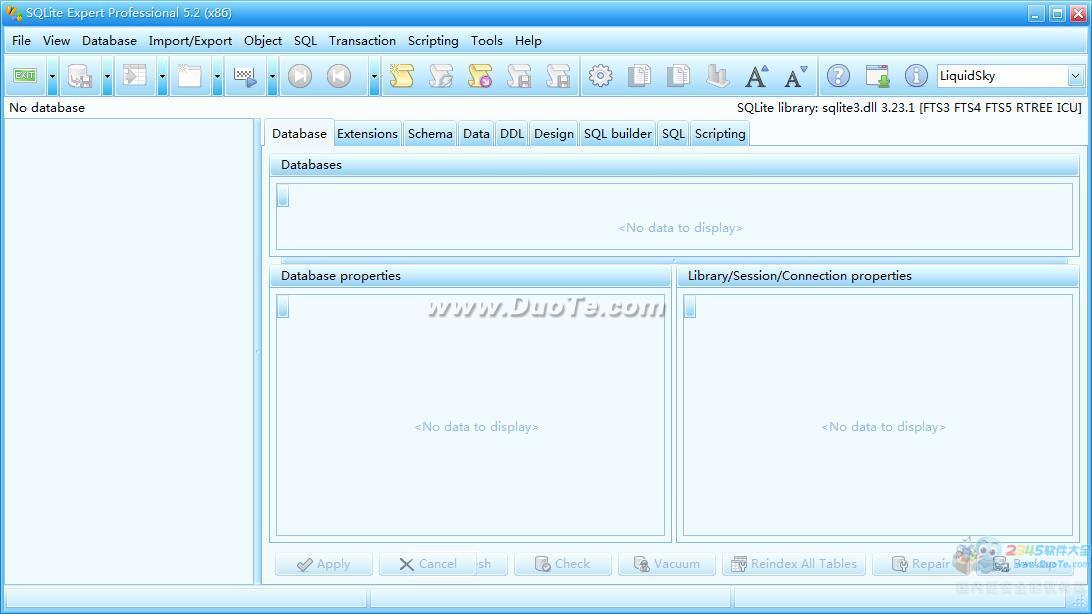Viewport: 1092px width, 614px height.
Task: Switch to the SQL builder tab
Action: coord(618,134)
